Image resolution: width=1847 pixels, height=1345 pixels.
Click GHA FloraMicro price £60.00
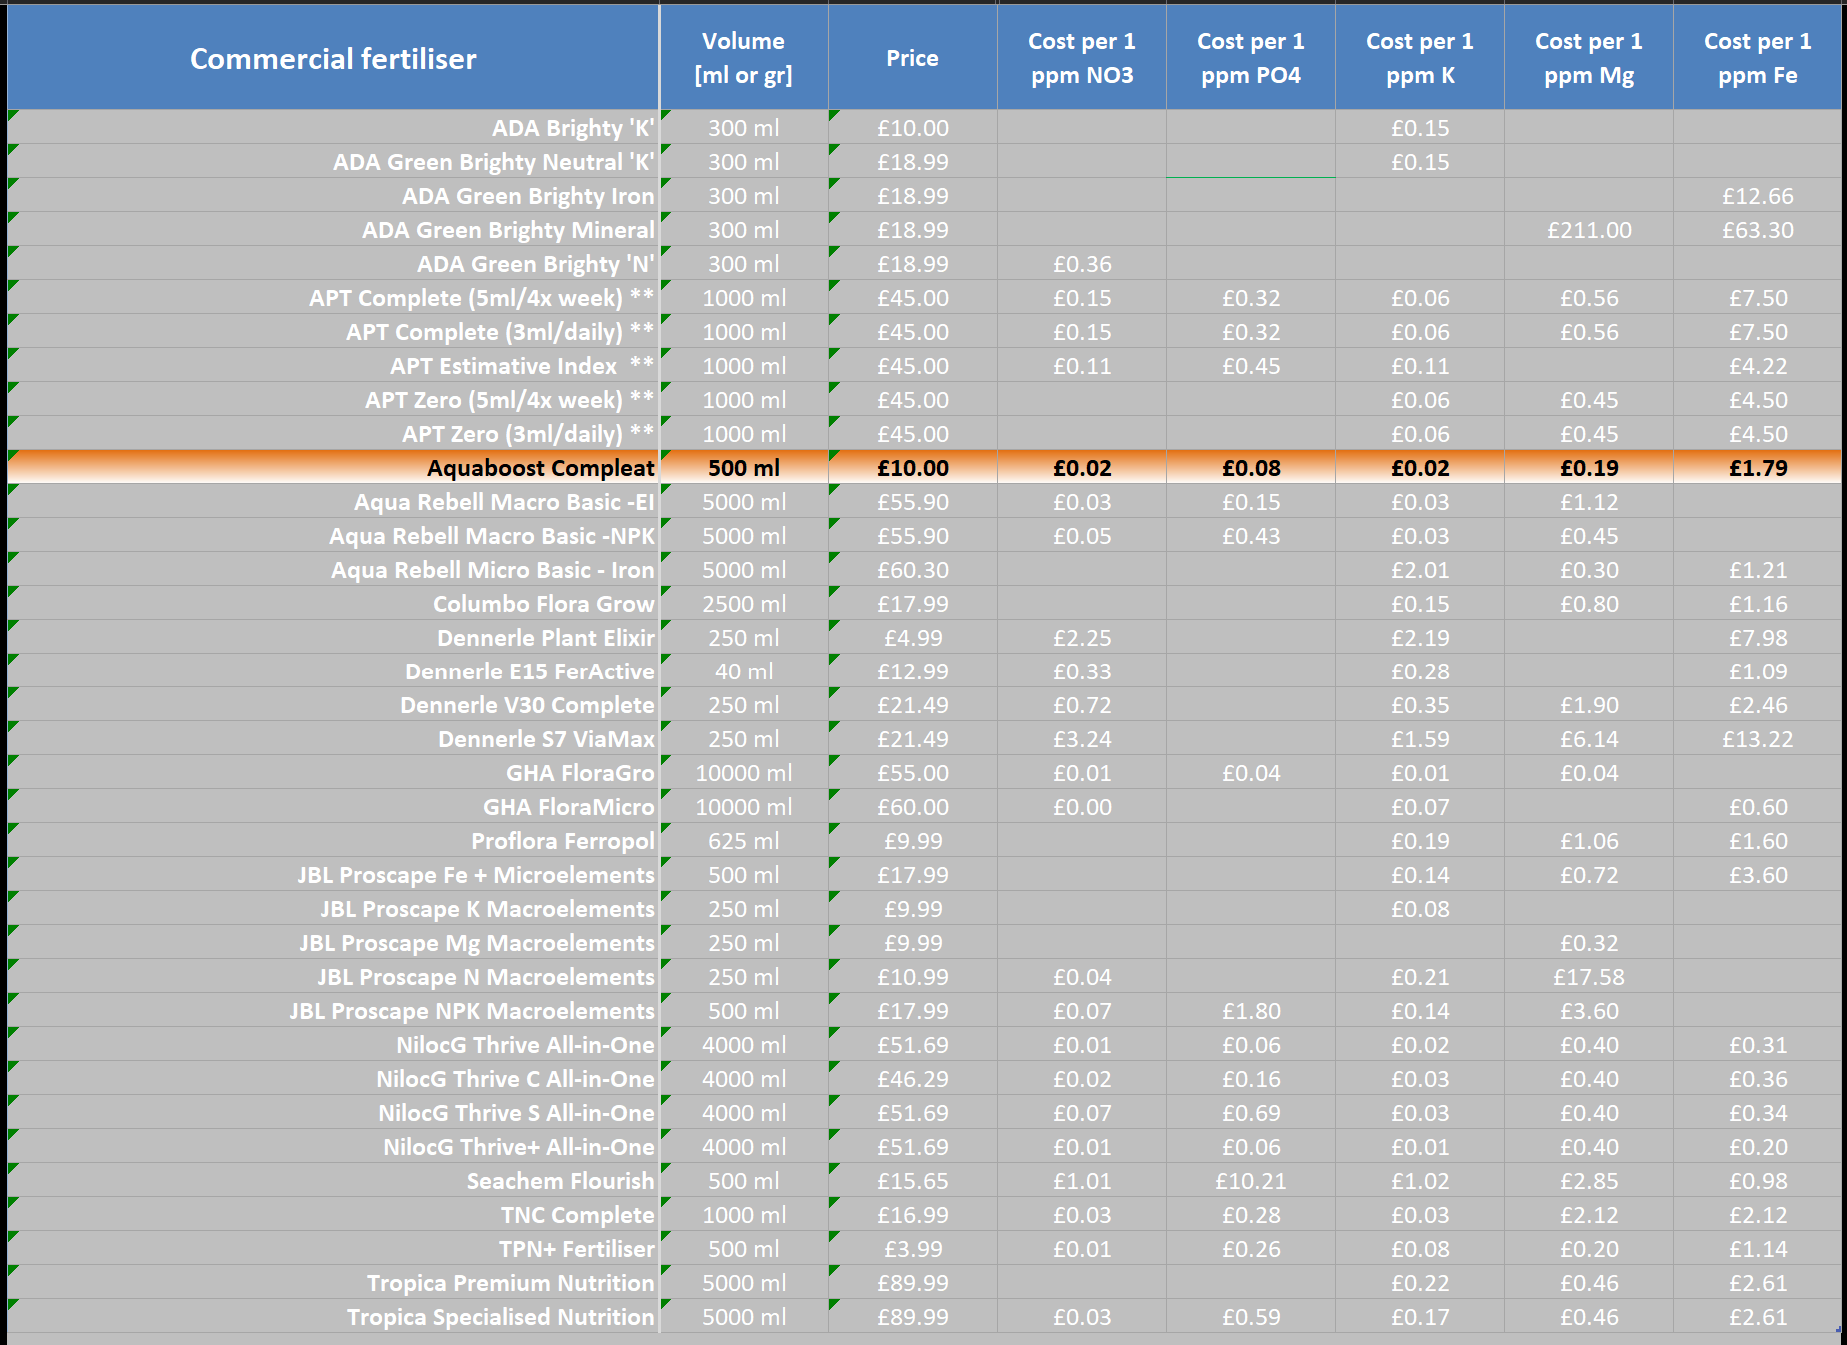(913, 807)
